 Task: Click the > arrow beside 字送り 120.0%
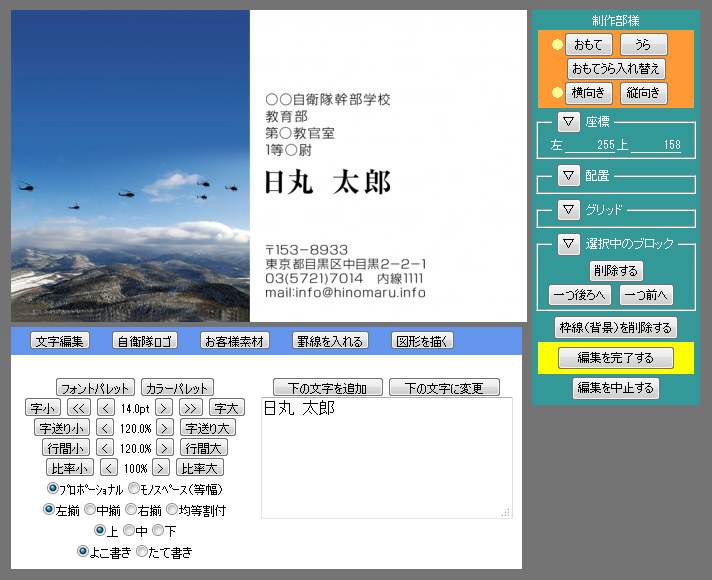(x=164, y=427)
